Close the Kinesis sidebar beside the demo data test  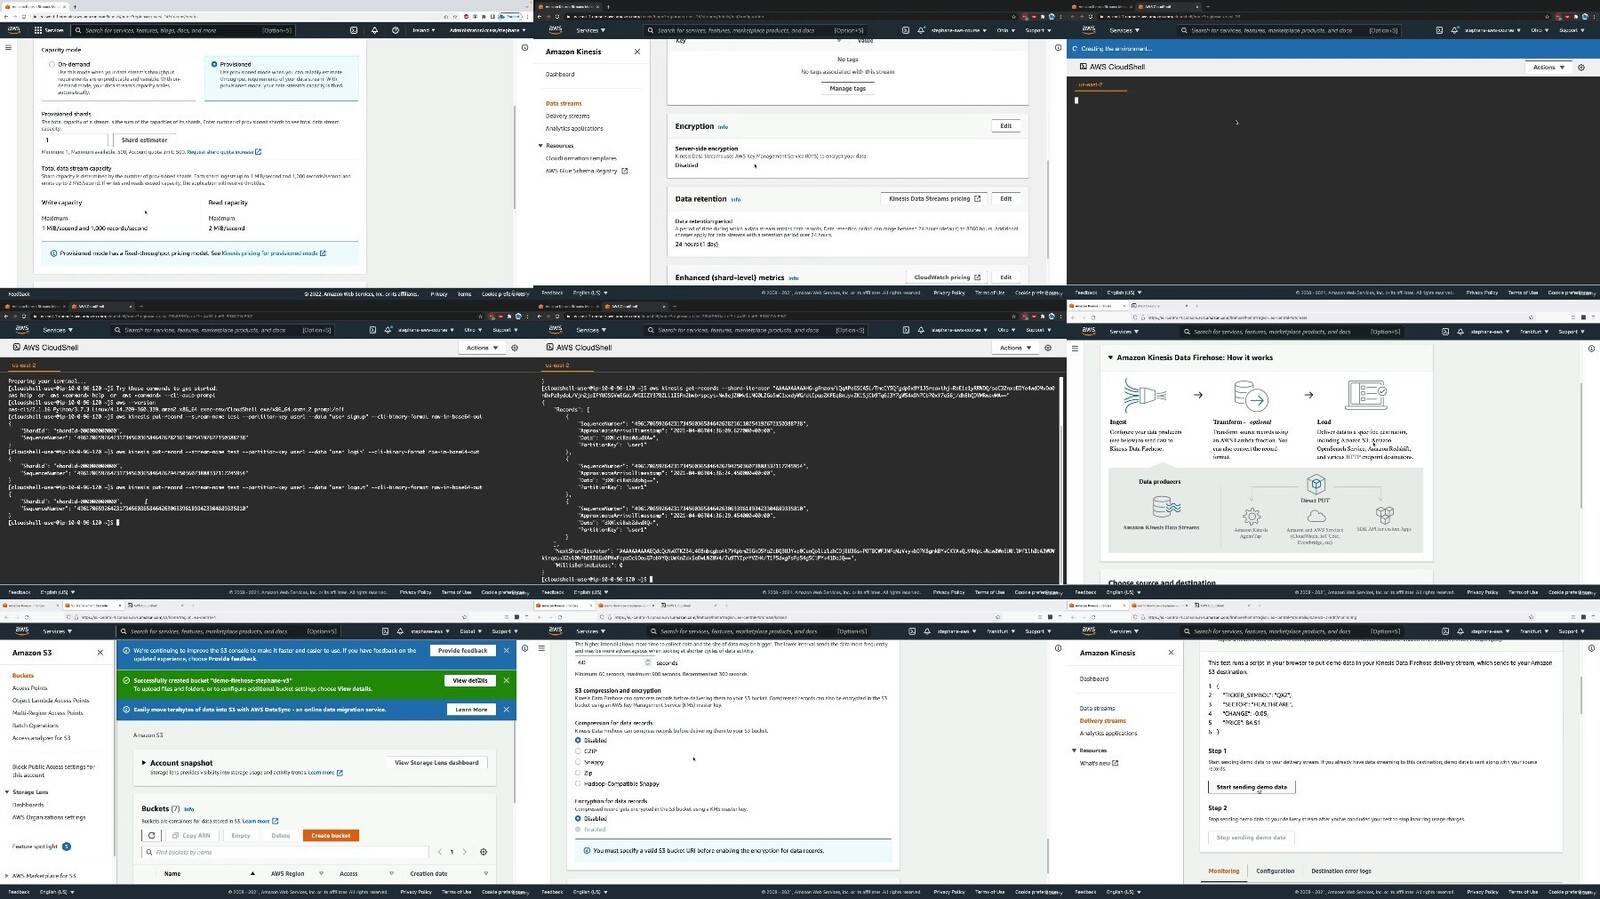coord(1171,652)
